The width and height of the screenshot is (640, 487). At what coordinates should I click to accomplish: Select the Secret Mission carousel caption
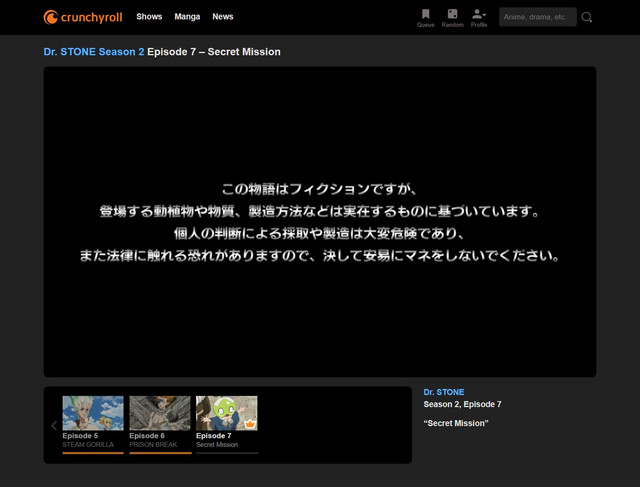pyautogui.click(x=217, y=445)
